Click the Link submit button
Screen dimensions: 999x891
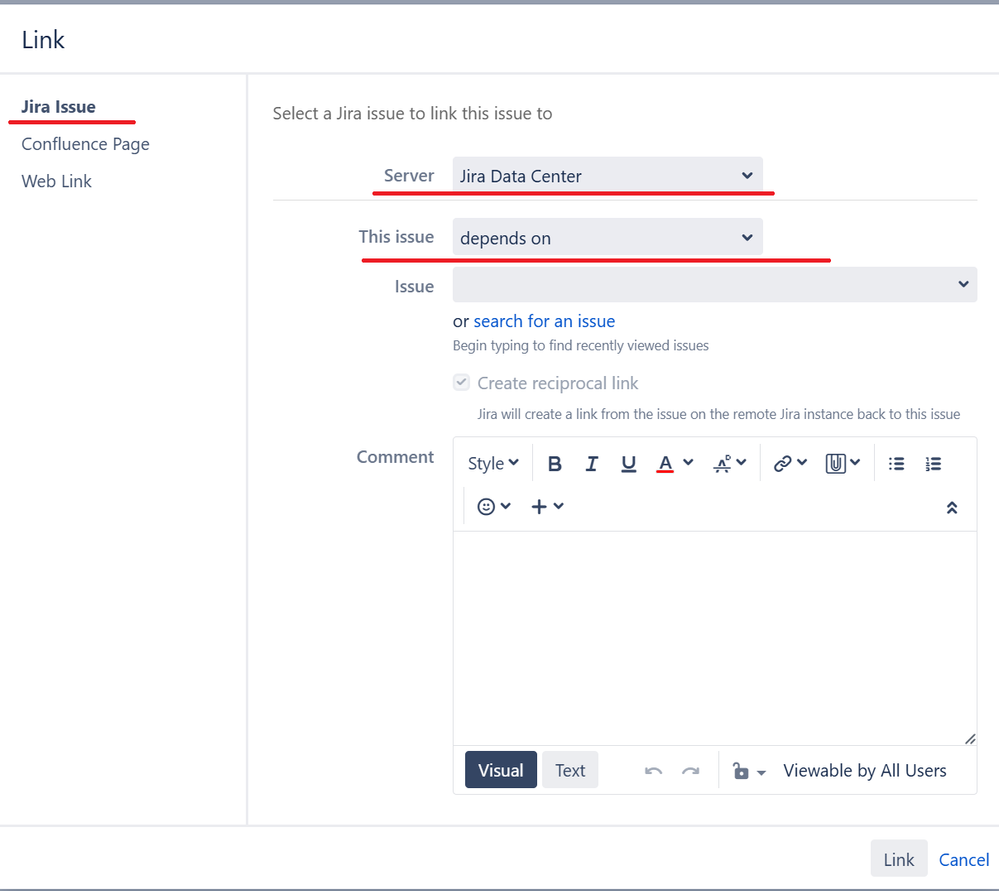tap(898, 860)
